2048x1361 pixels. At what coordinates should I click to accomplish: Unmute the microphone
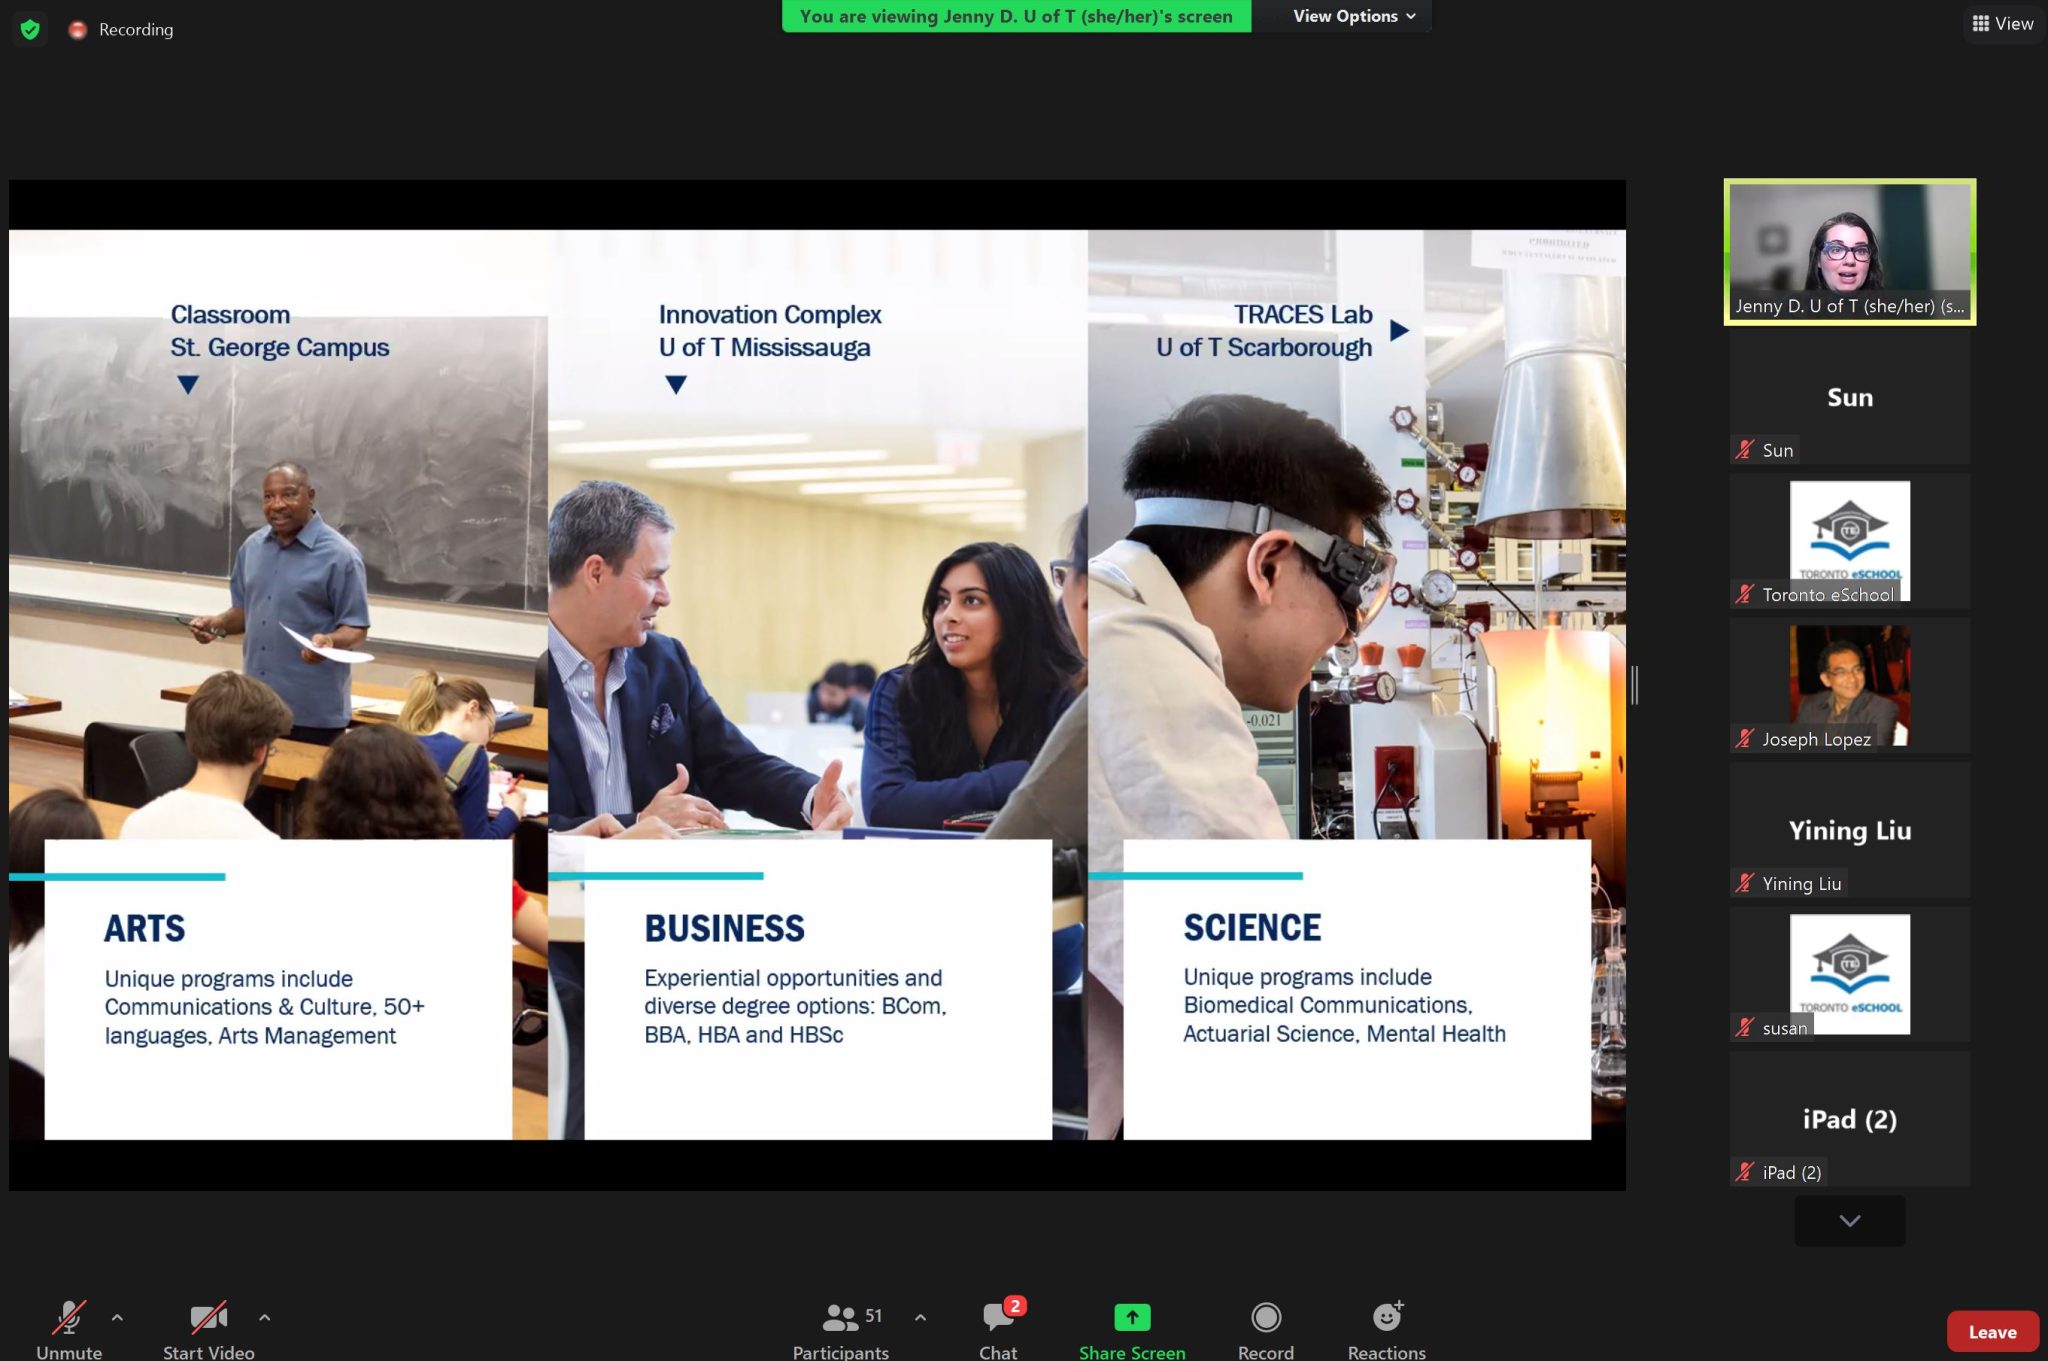tap(69, 1331)
